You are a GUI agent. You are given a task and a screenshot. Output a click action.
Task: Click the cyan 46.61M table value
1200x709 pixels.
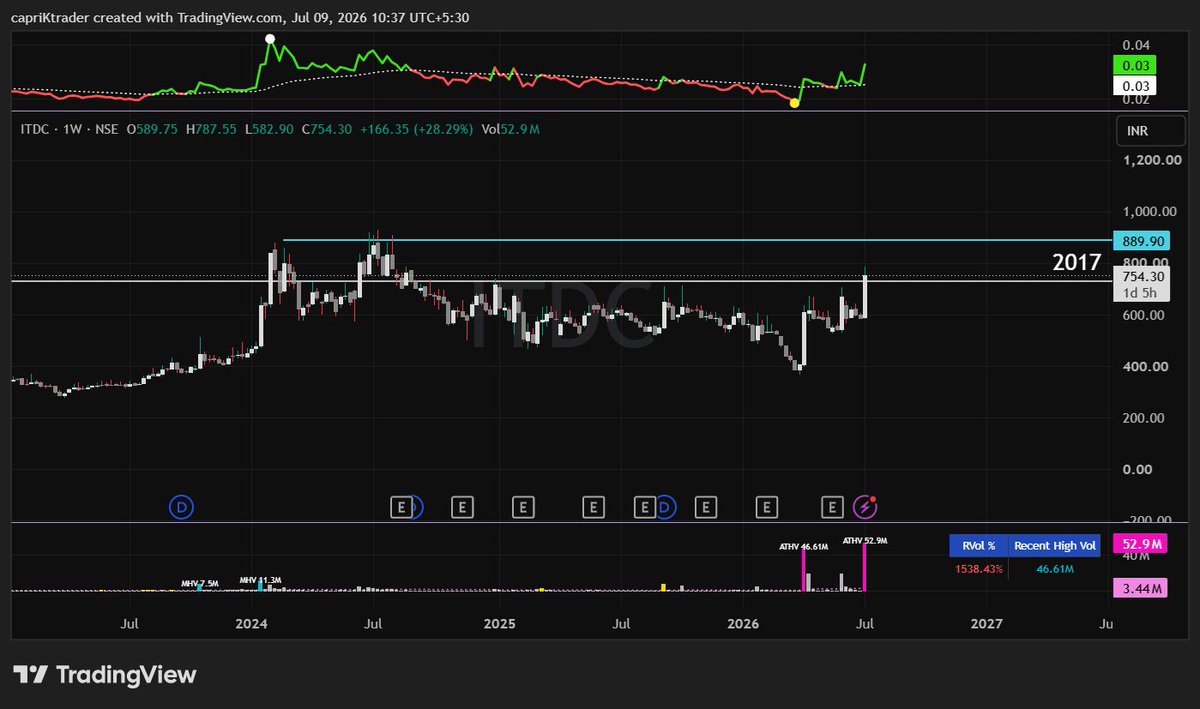(x=1056, y=568)
